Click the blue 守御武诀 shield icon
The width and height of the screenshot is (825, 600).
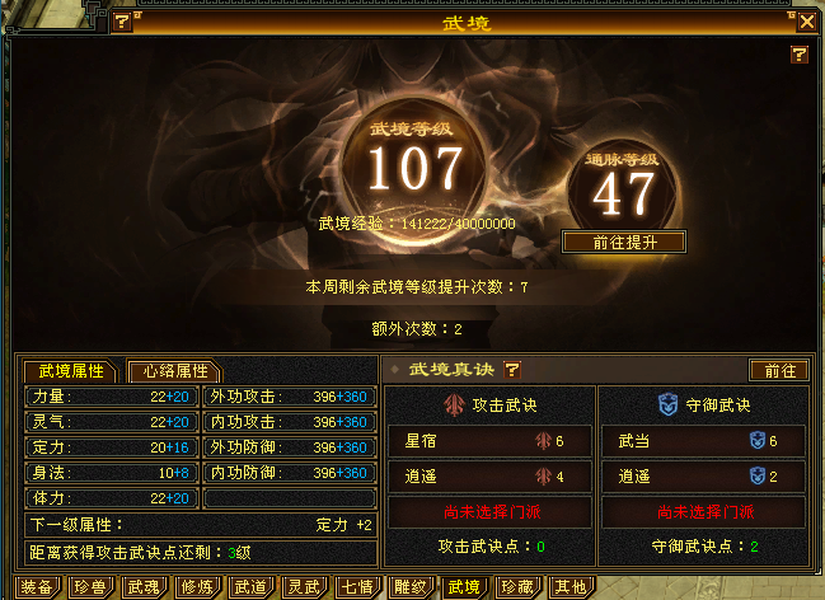tap(668, 405)
